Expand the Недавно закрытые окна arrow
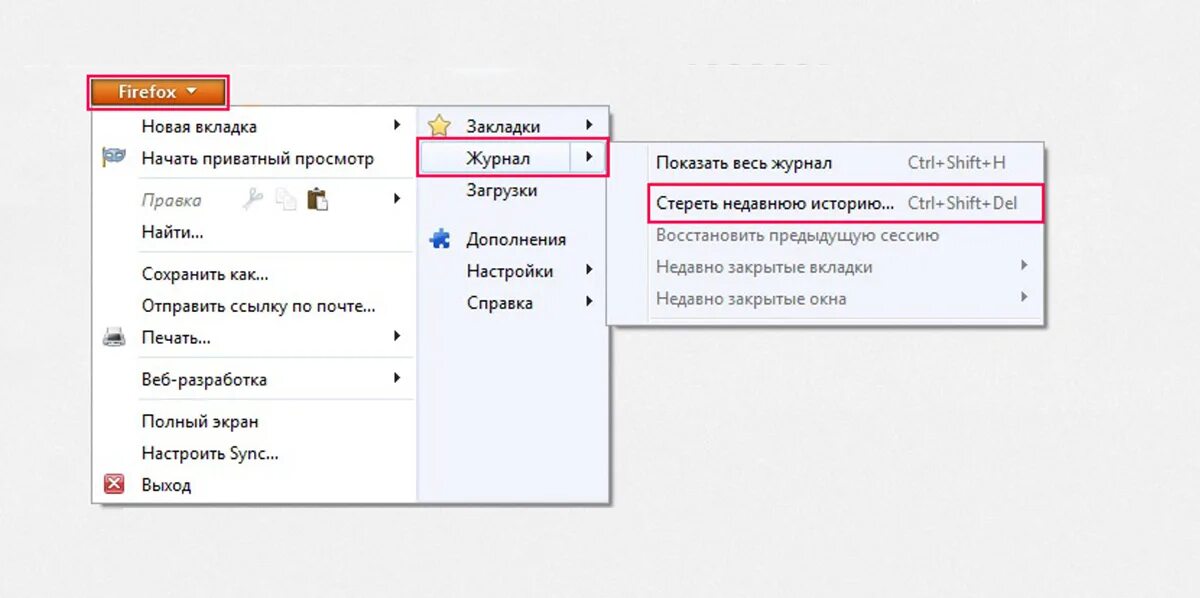 pyautogui.click(x=1024, y=297)
